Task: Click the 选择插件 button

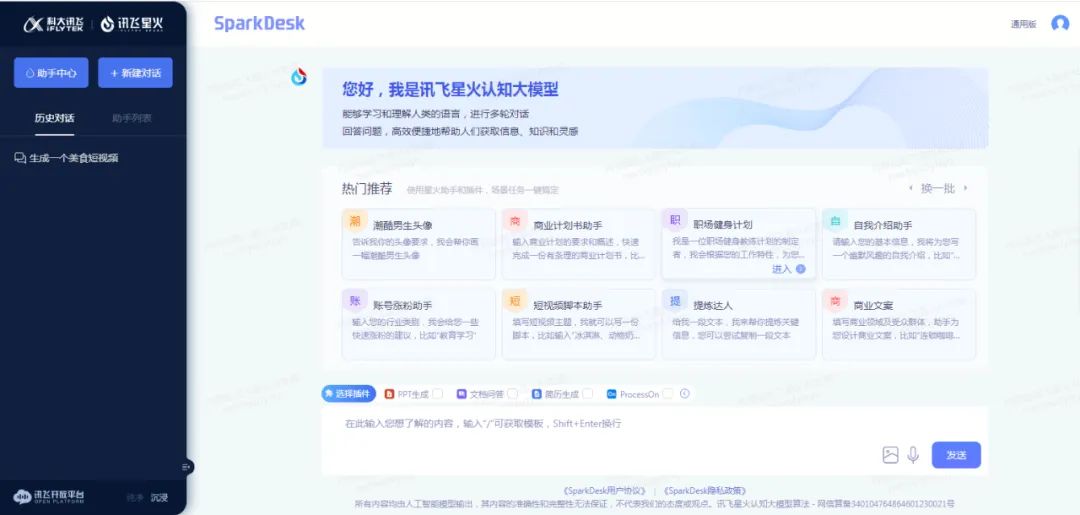Action: coord(349,394)
